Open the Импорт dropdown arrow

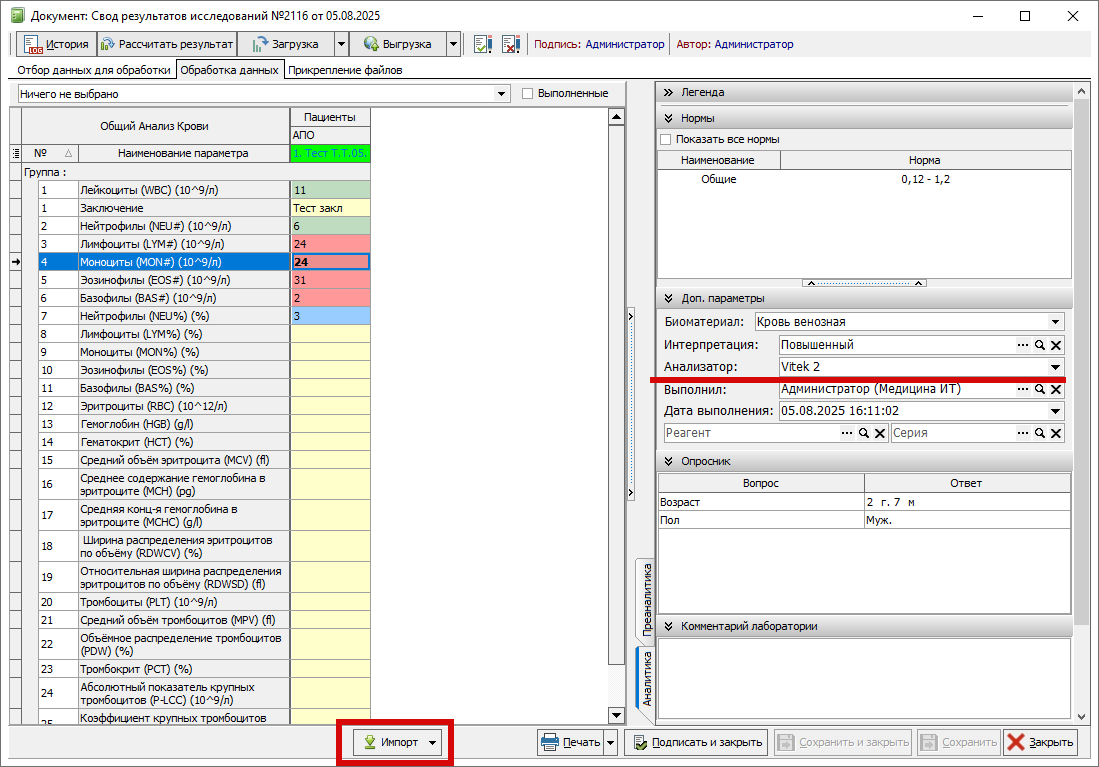pos(432,742)
